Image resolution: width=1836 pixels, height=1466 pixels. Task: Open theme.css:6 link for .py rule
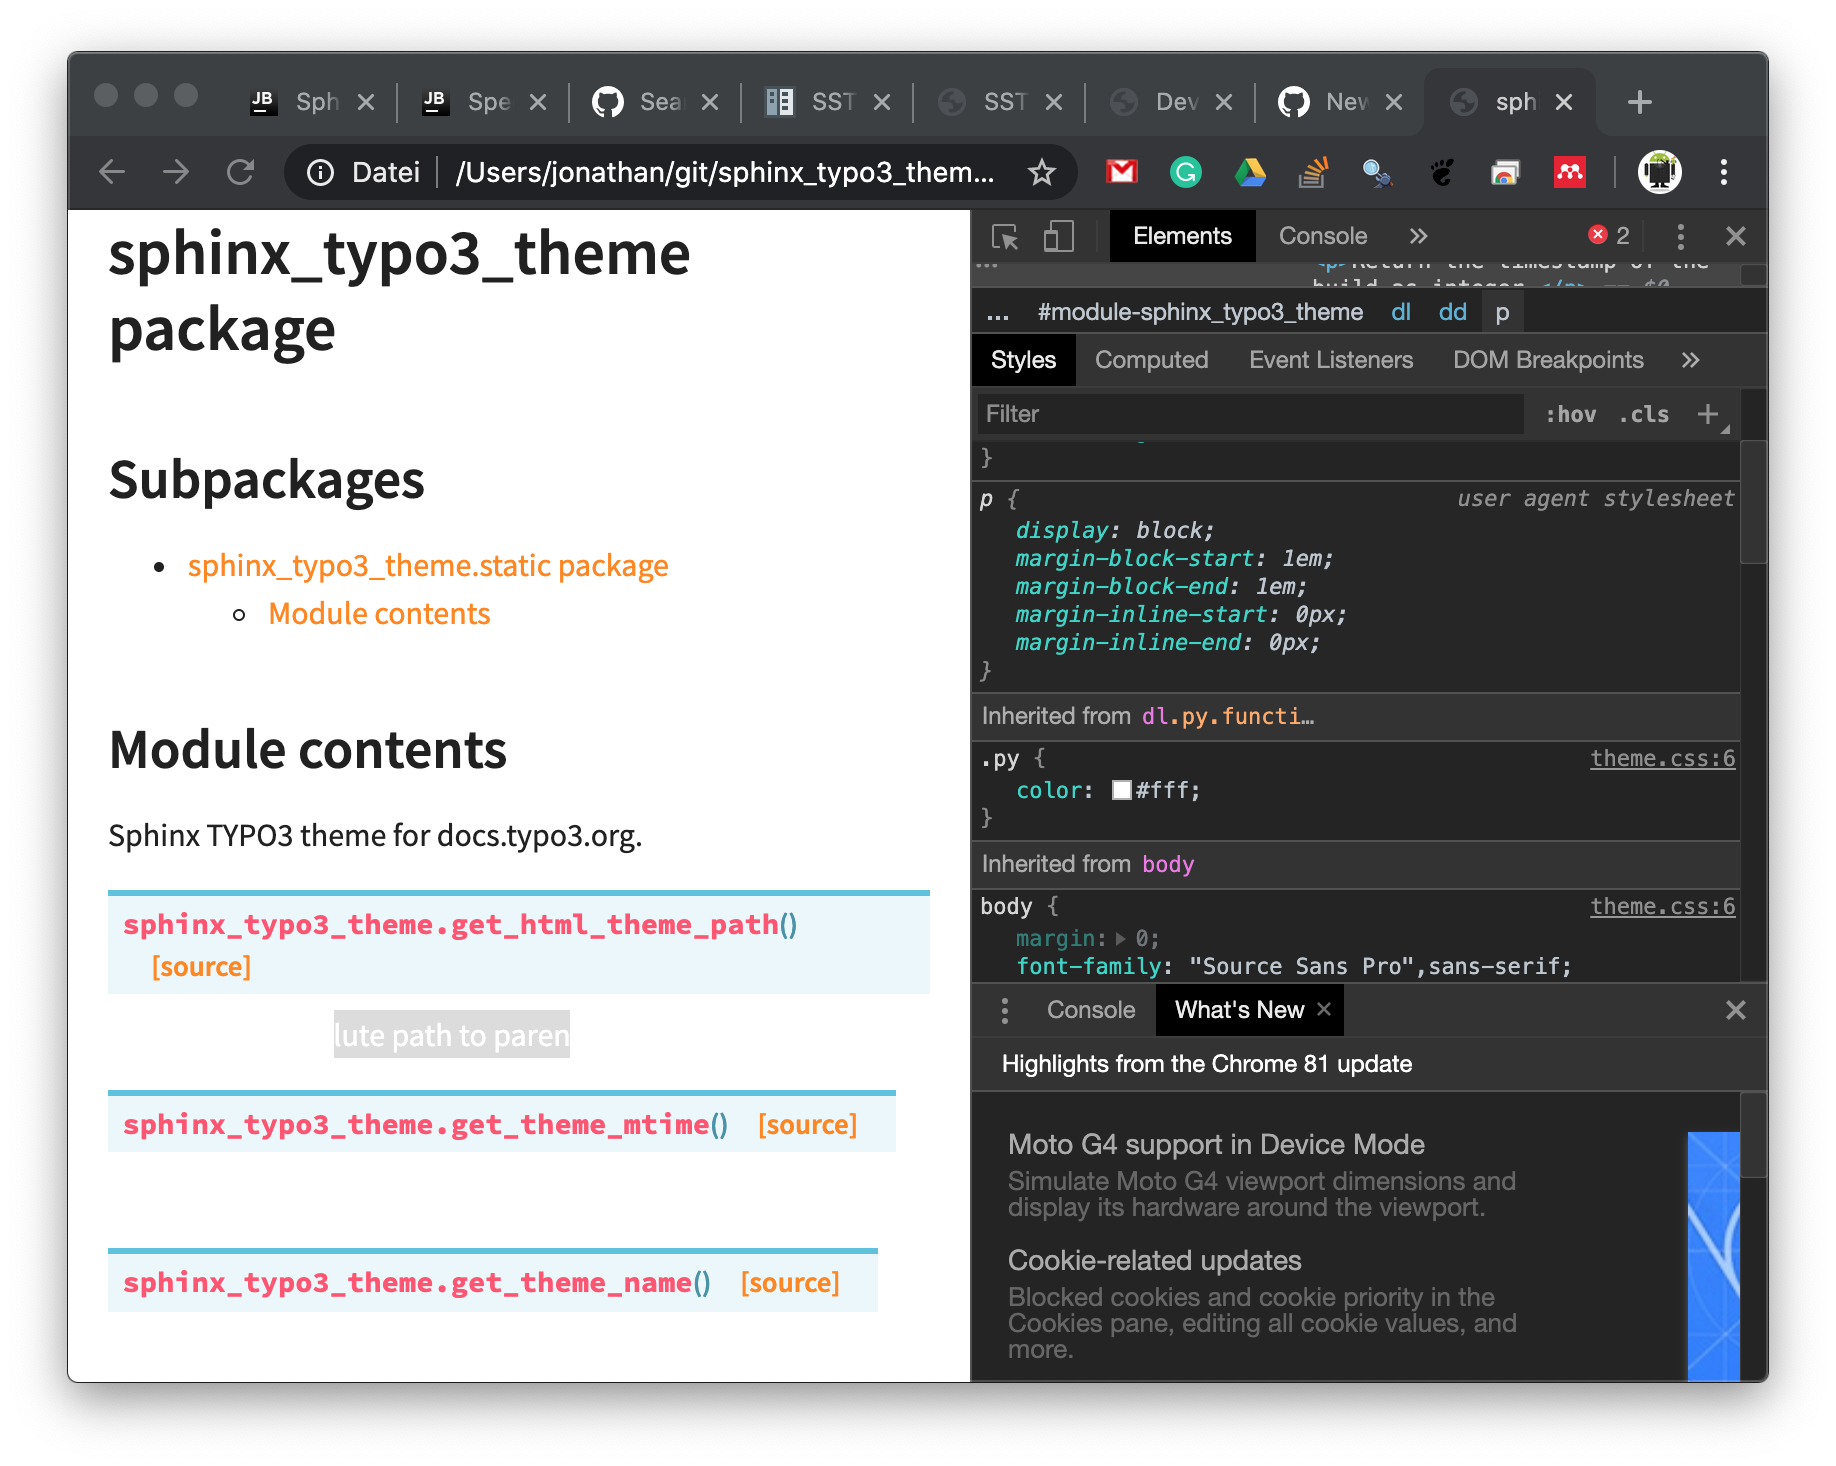tap(1662, 759)
